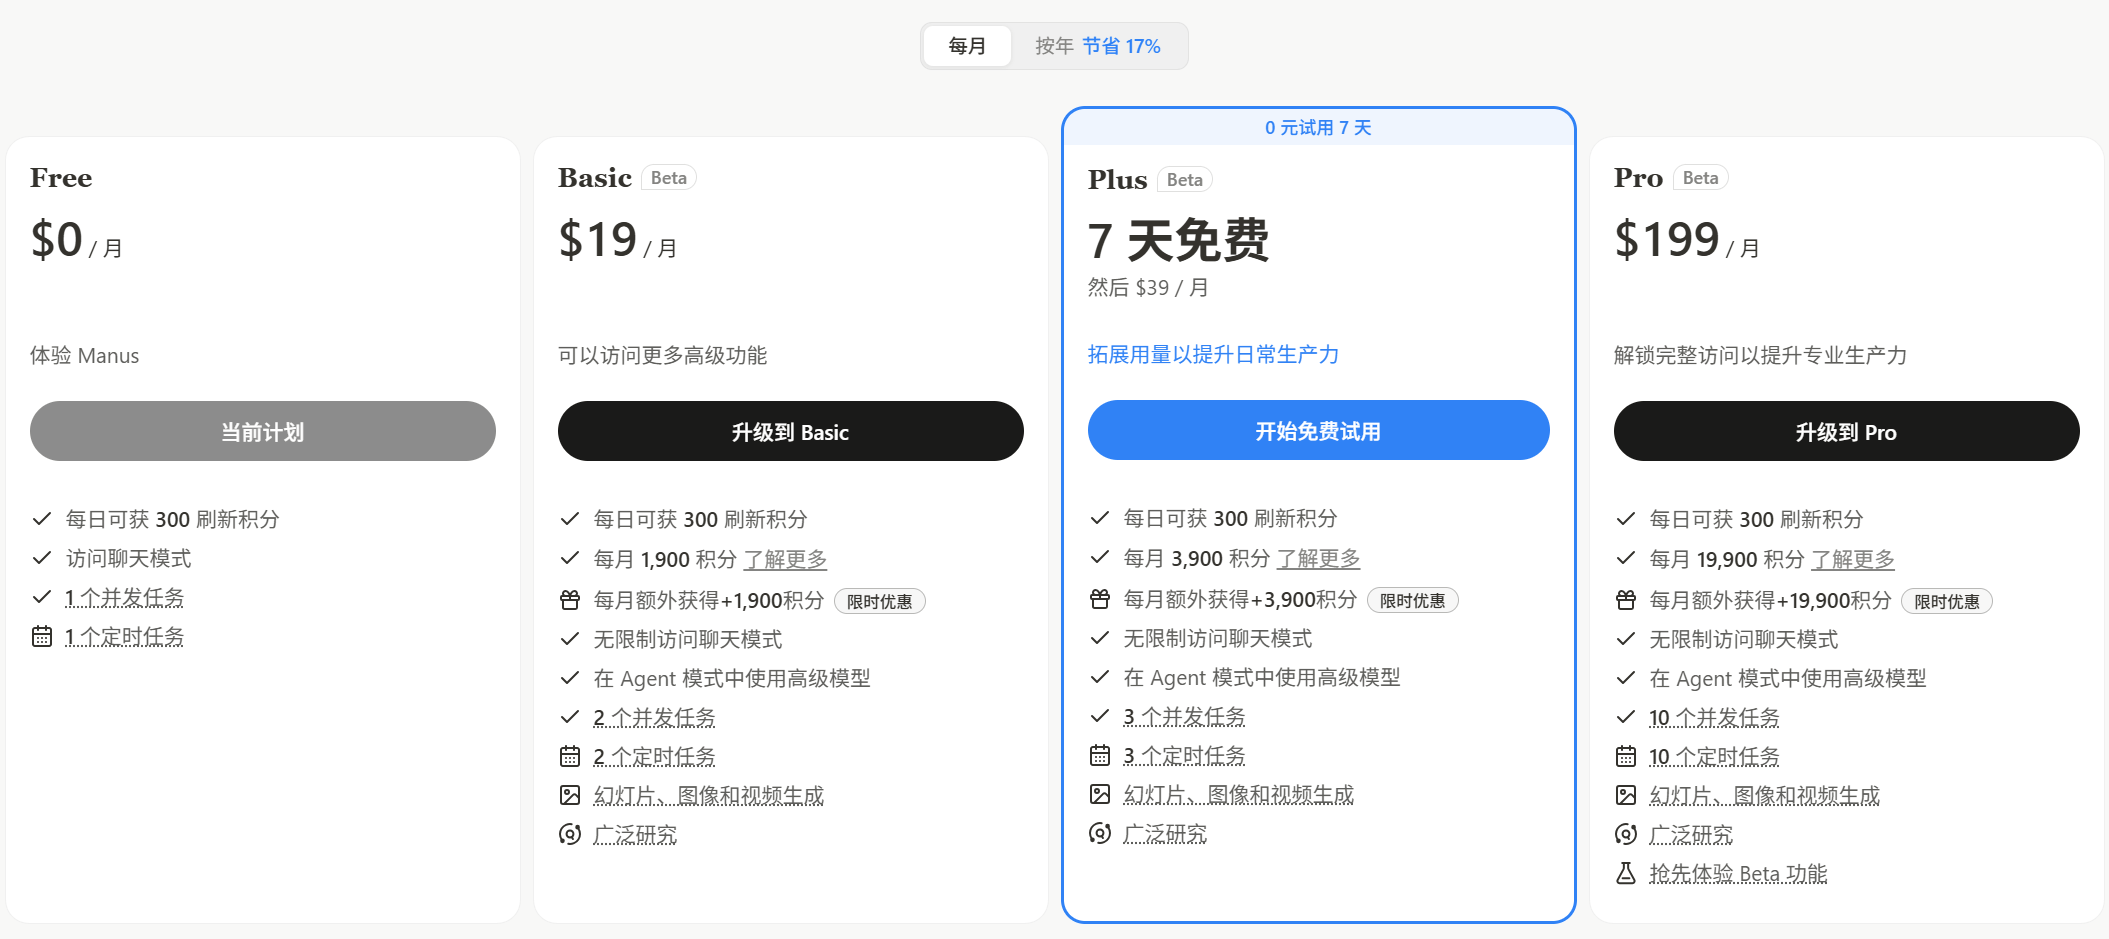Select the 每月 billing tab

(x=967, y=46)
